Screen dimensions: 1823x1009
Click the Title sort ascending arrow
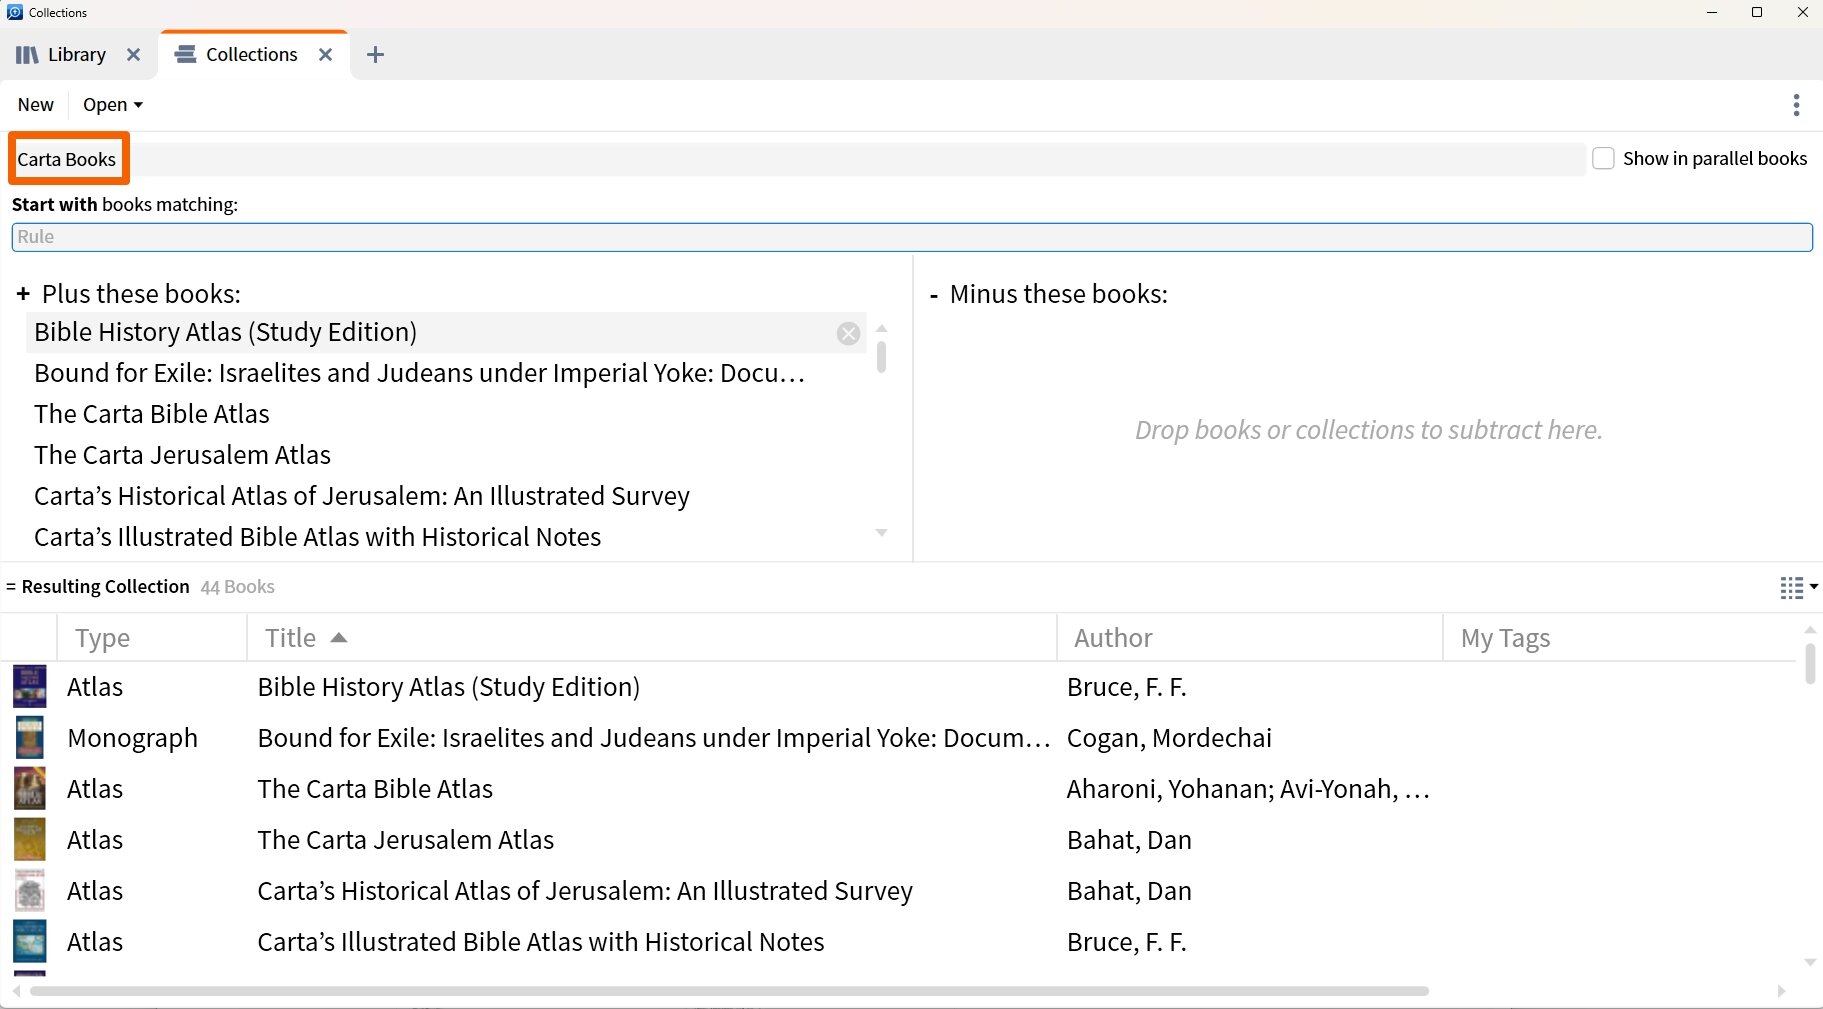click(x=338, y=638)
